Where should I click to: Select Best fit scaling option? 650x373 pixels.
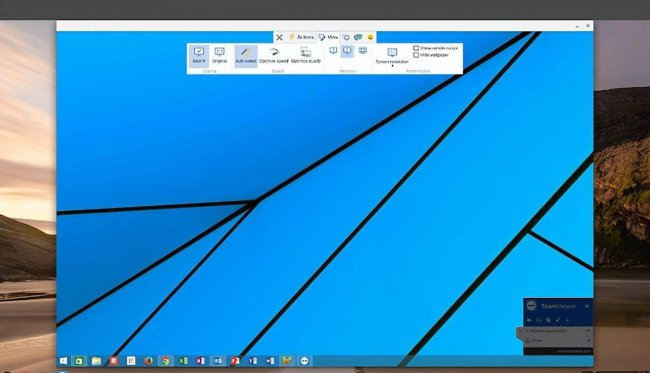tap(199, 56)
